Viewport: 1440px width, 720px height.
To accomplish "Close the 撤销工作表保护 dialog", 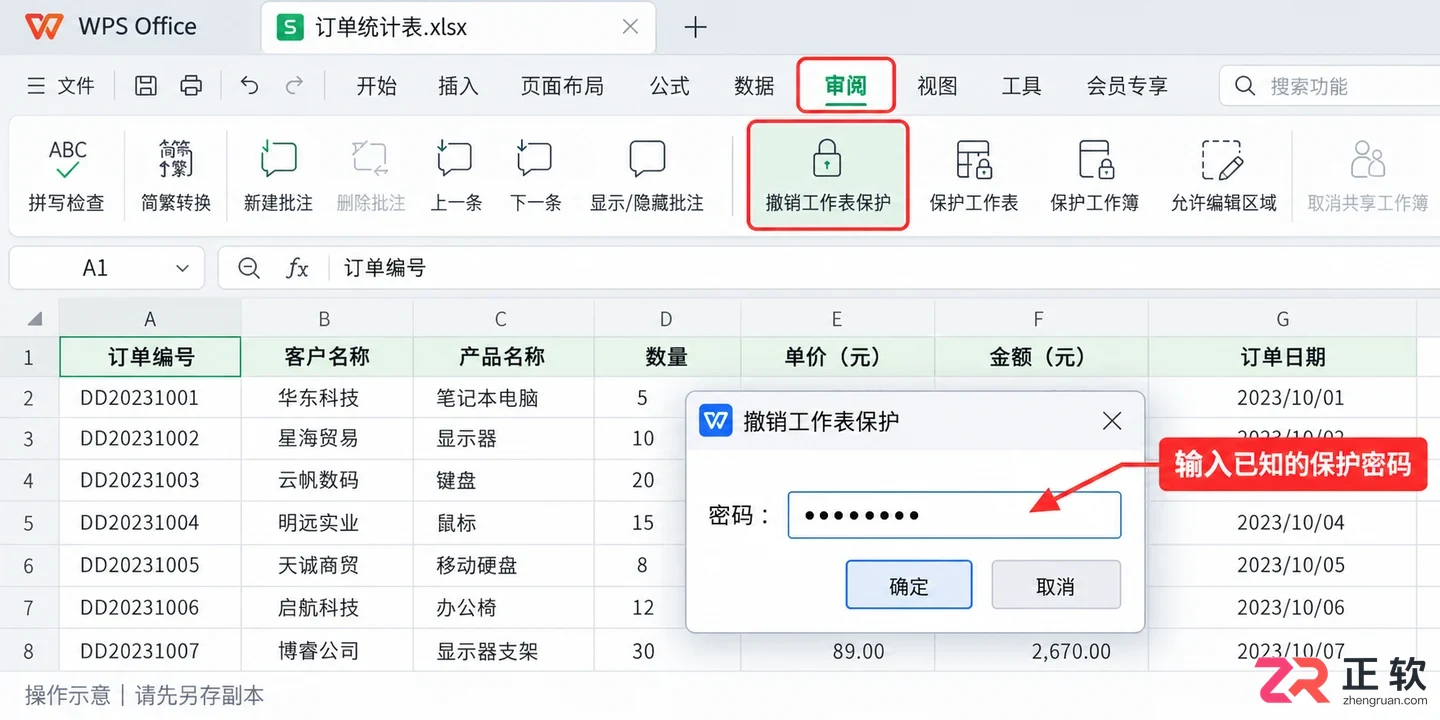I will pyautogui.click(x=1111, y=421).
